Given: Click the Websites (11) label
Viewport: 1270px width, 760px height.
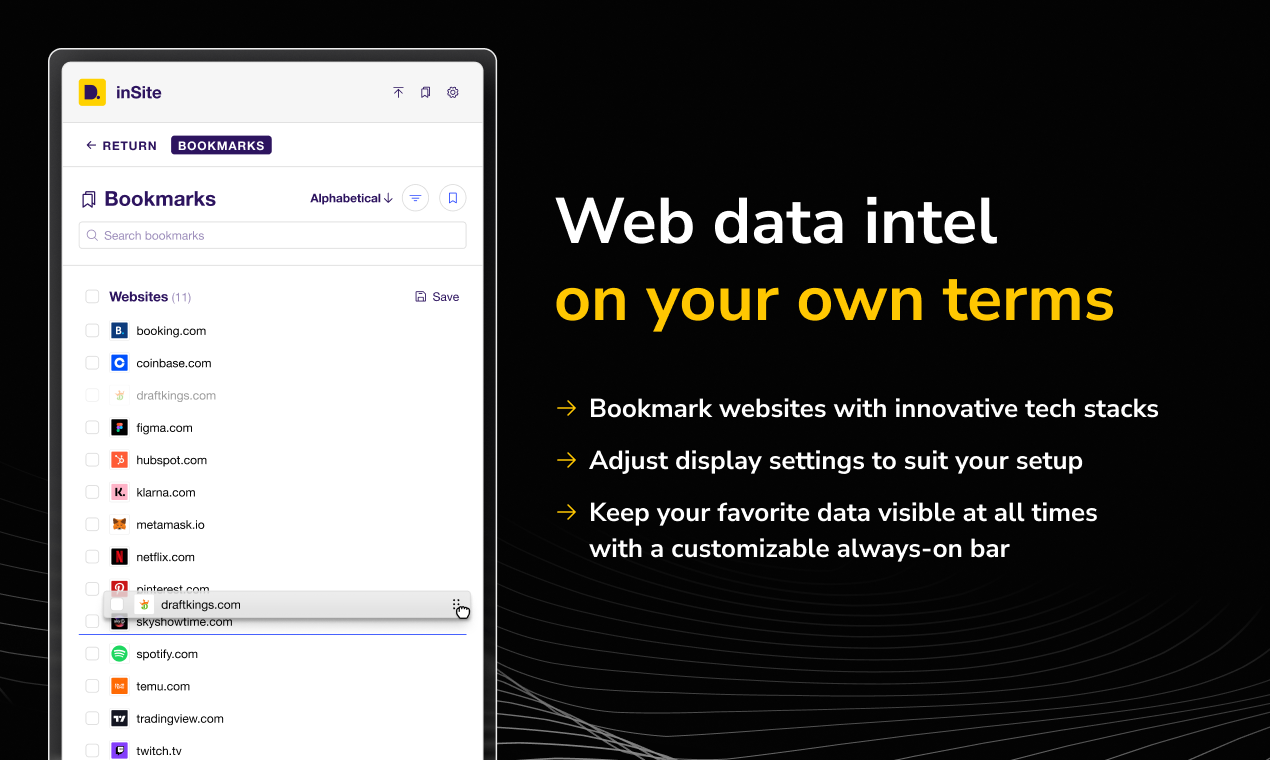Looking at the screenshot, I should click(x=150, y=296).
